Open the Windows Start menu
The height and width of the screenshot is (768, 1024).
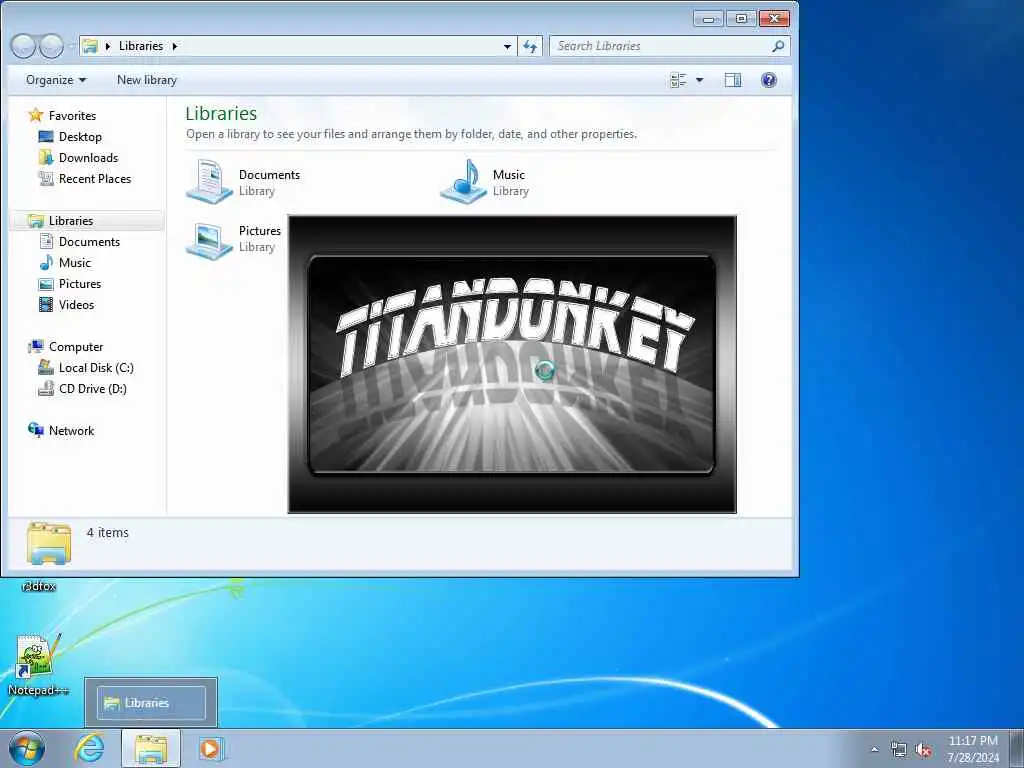click(27, 748)
